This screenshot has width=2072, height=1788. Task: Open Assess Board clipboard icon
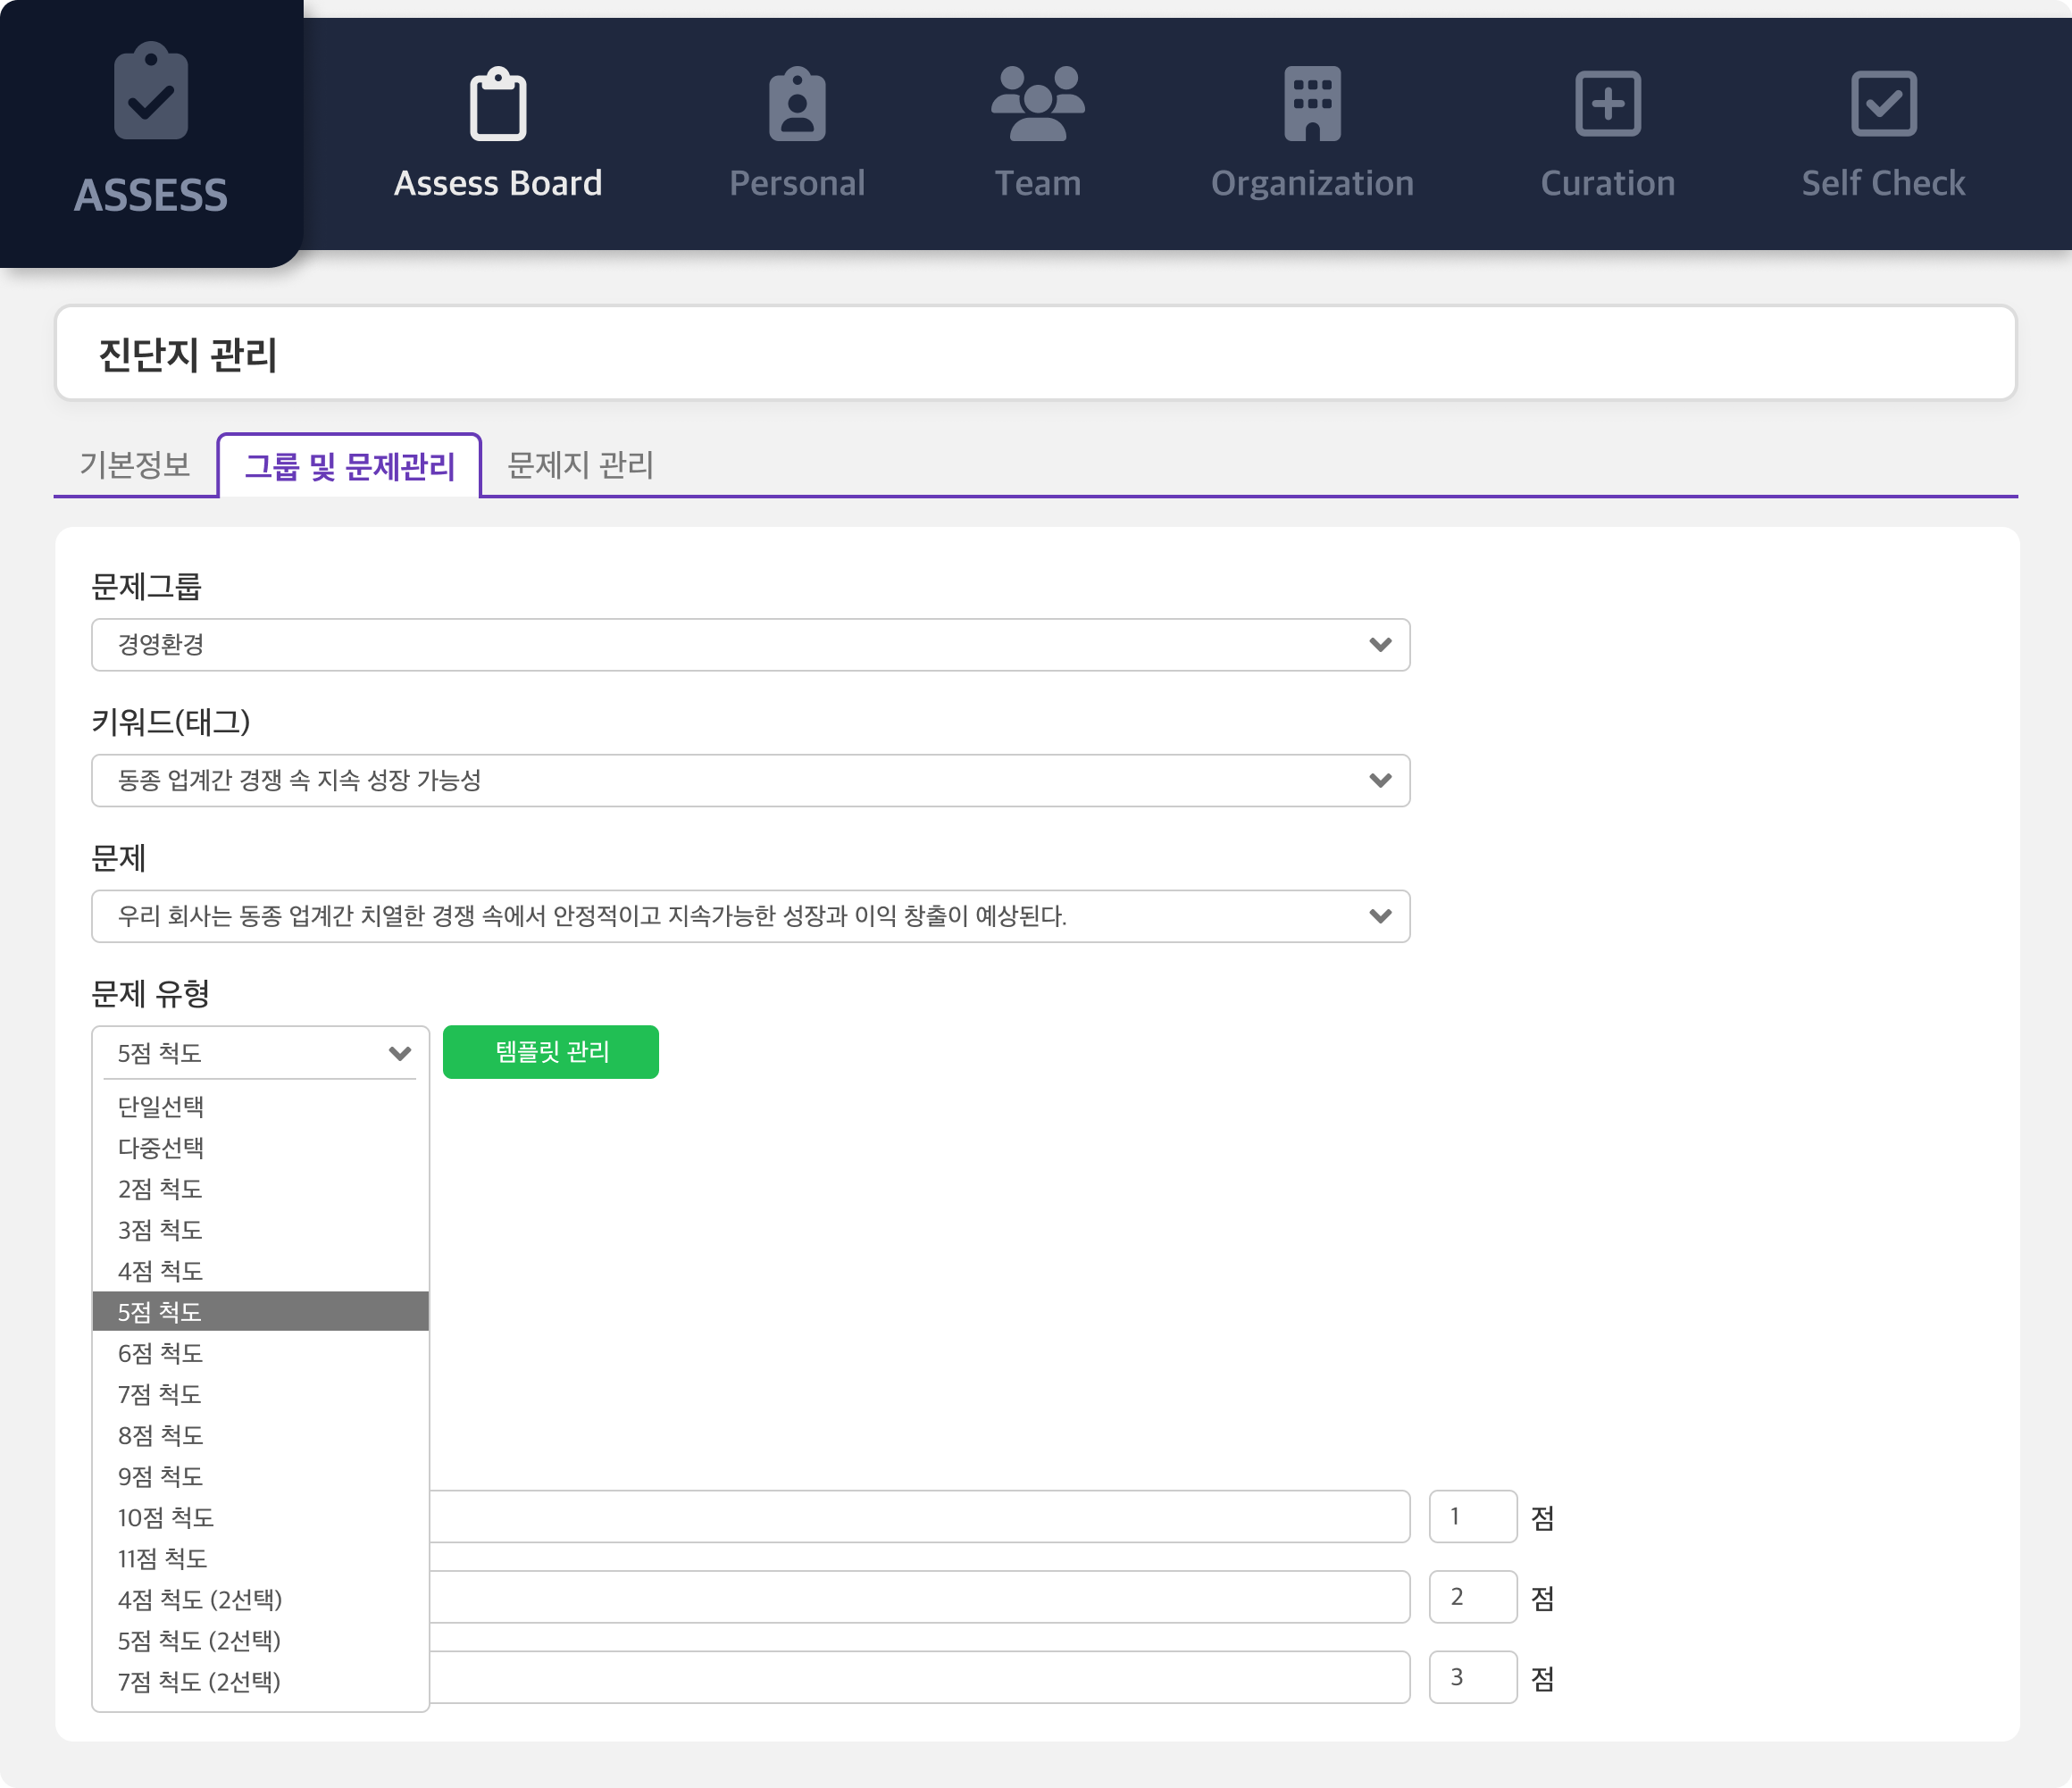point(498,104)
